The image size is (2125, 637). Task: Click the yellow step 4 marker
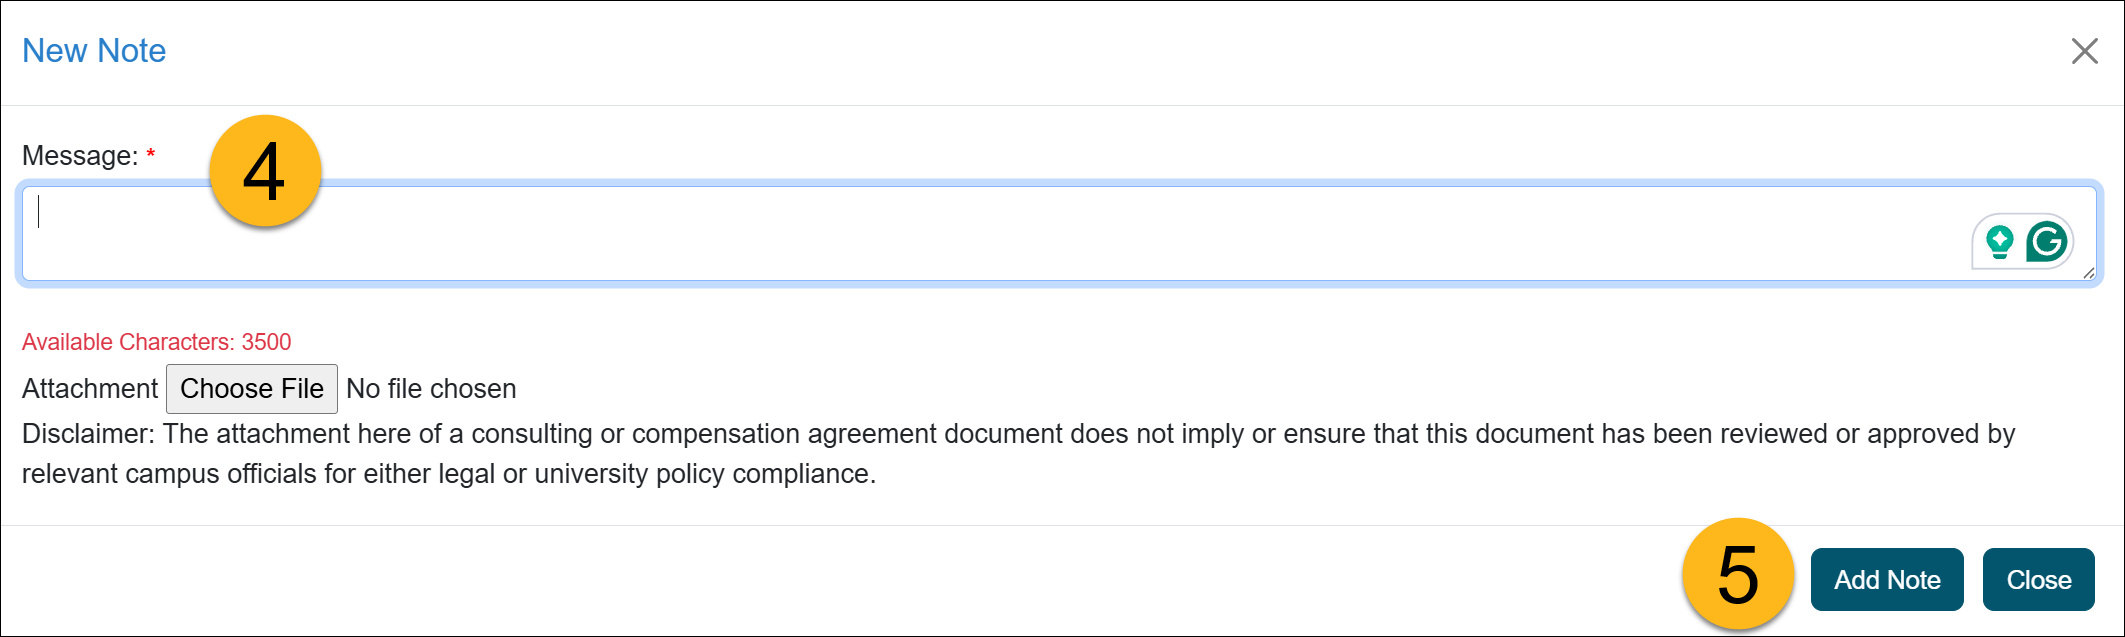coord(265,172)
